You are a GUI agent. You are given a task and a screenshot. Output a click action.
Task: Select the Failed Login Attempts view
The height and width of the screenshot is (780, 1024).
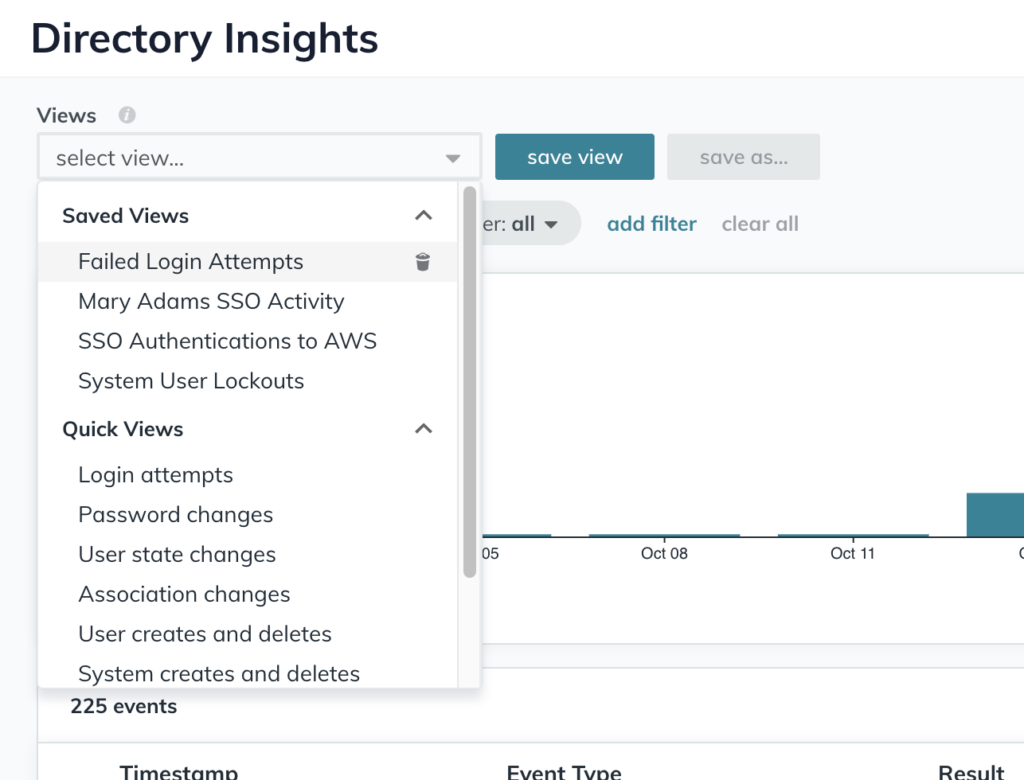click(x=190, y=262)
